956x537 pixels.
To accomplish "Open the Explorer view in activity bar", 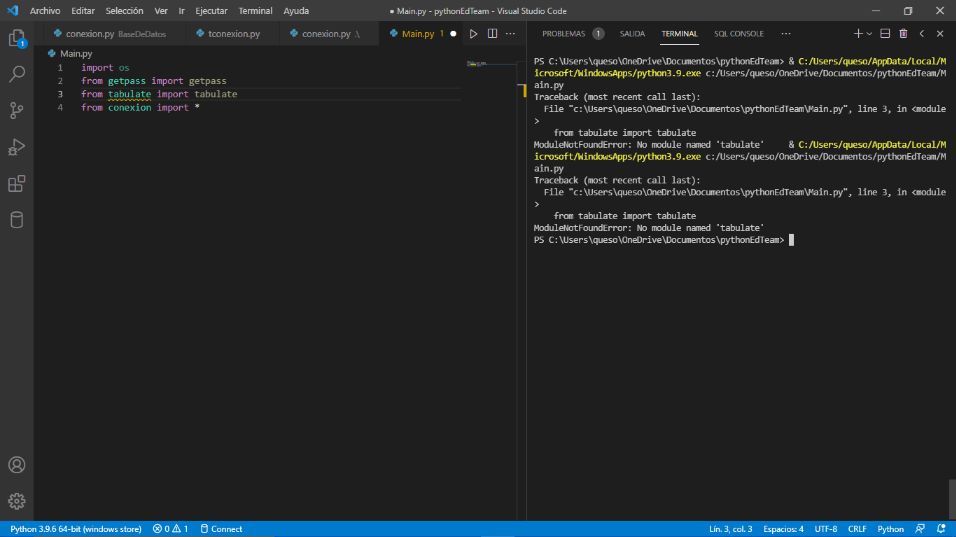I will [16, 39].
